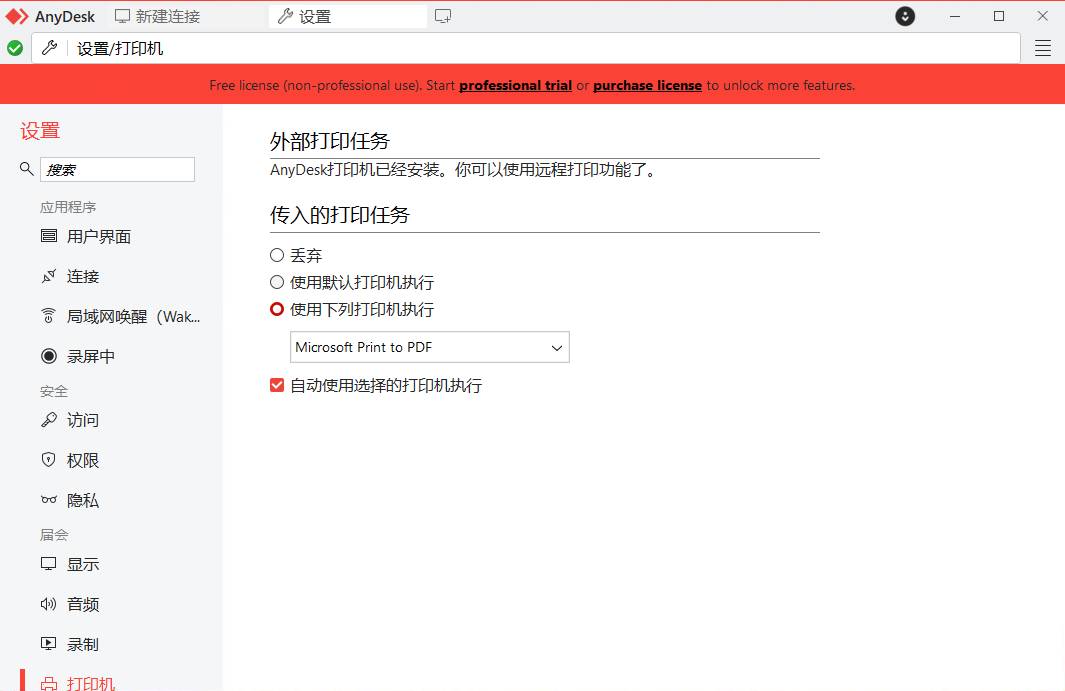Maximize the AnyDesk window
Viewport: 1065px width, 691px height.
[x=998, y=16]
